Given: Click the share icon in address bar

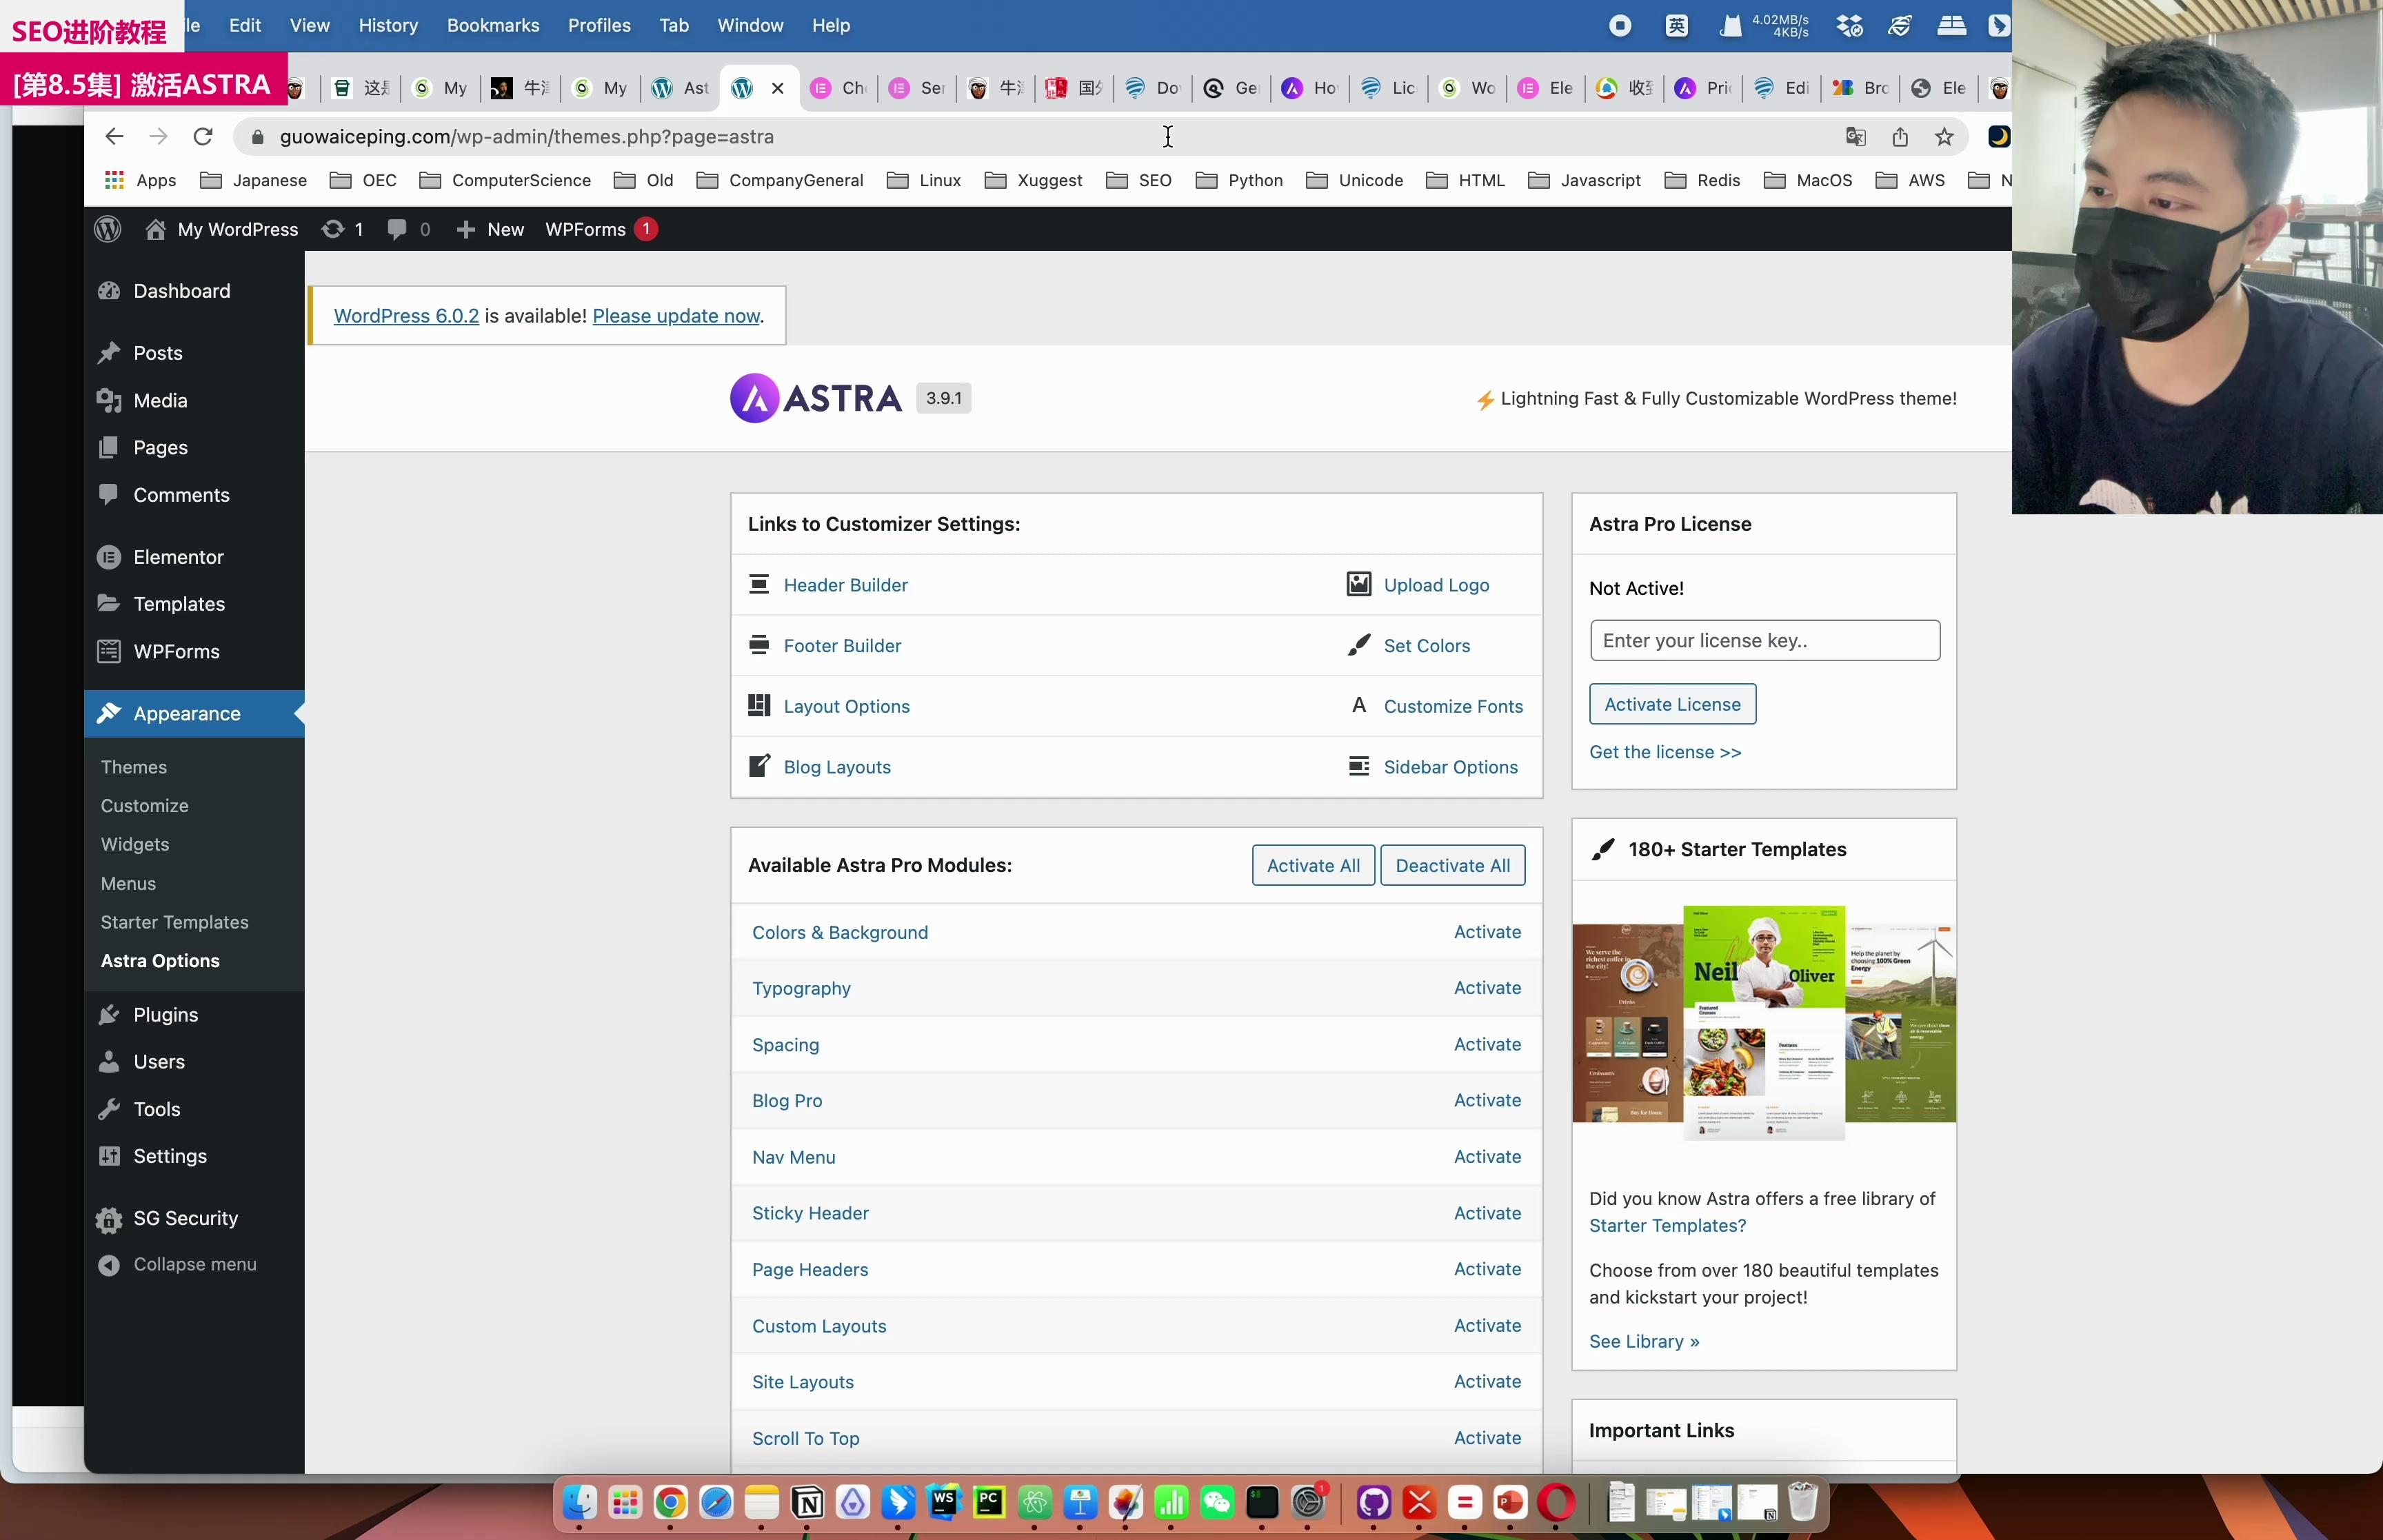Looking at the screenshot, I should point(1900,137).
